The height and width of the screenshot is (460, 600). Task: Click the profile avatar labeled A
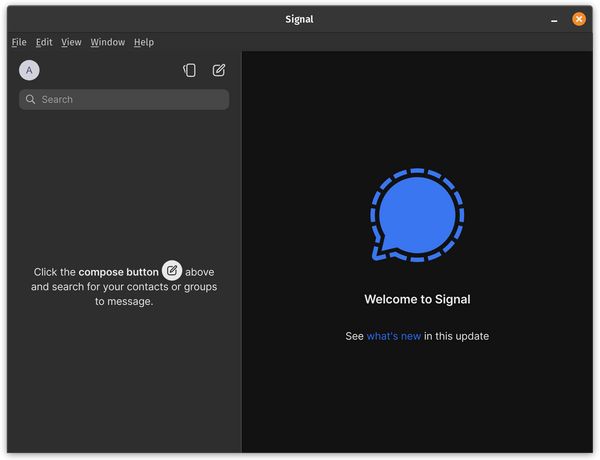click(x=29, y=70)
